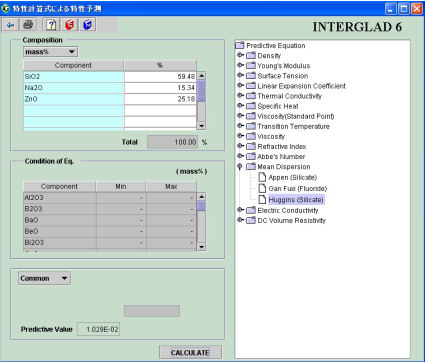The image size is (425, 363).
Task: Select Huggins (Silicate) equation
Action: coord(296,200)
